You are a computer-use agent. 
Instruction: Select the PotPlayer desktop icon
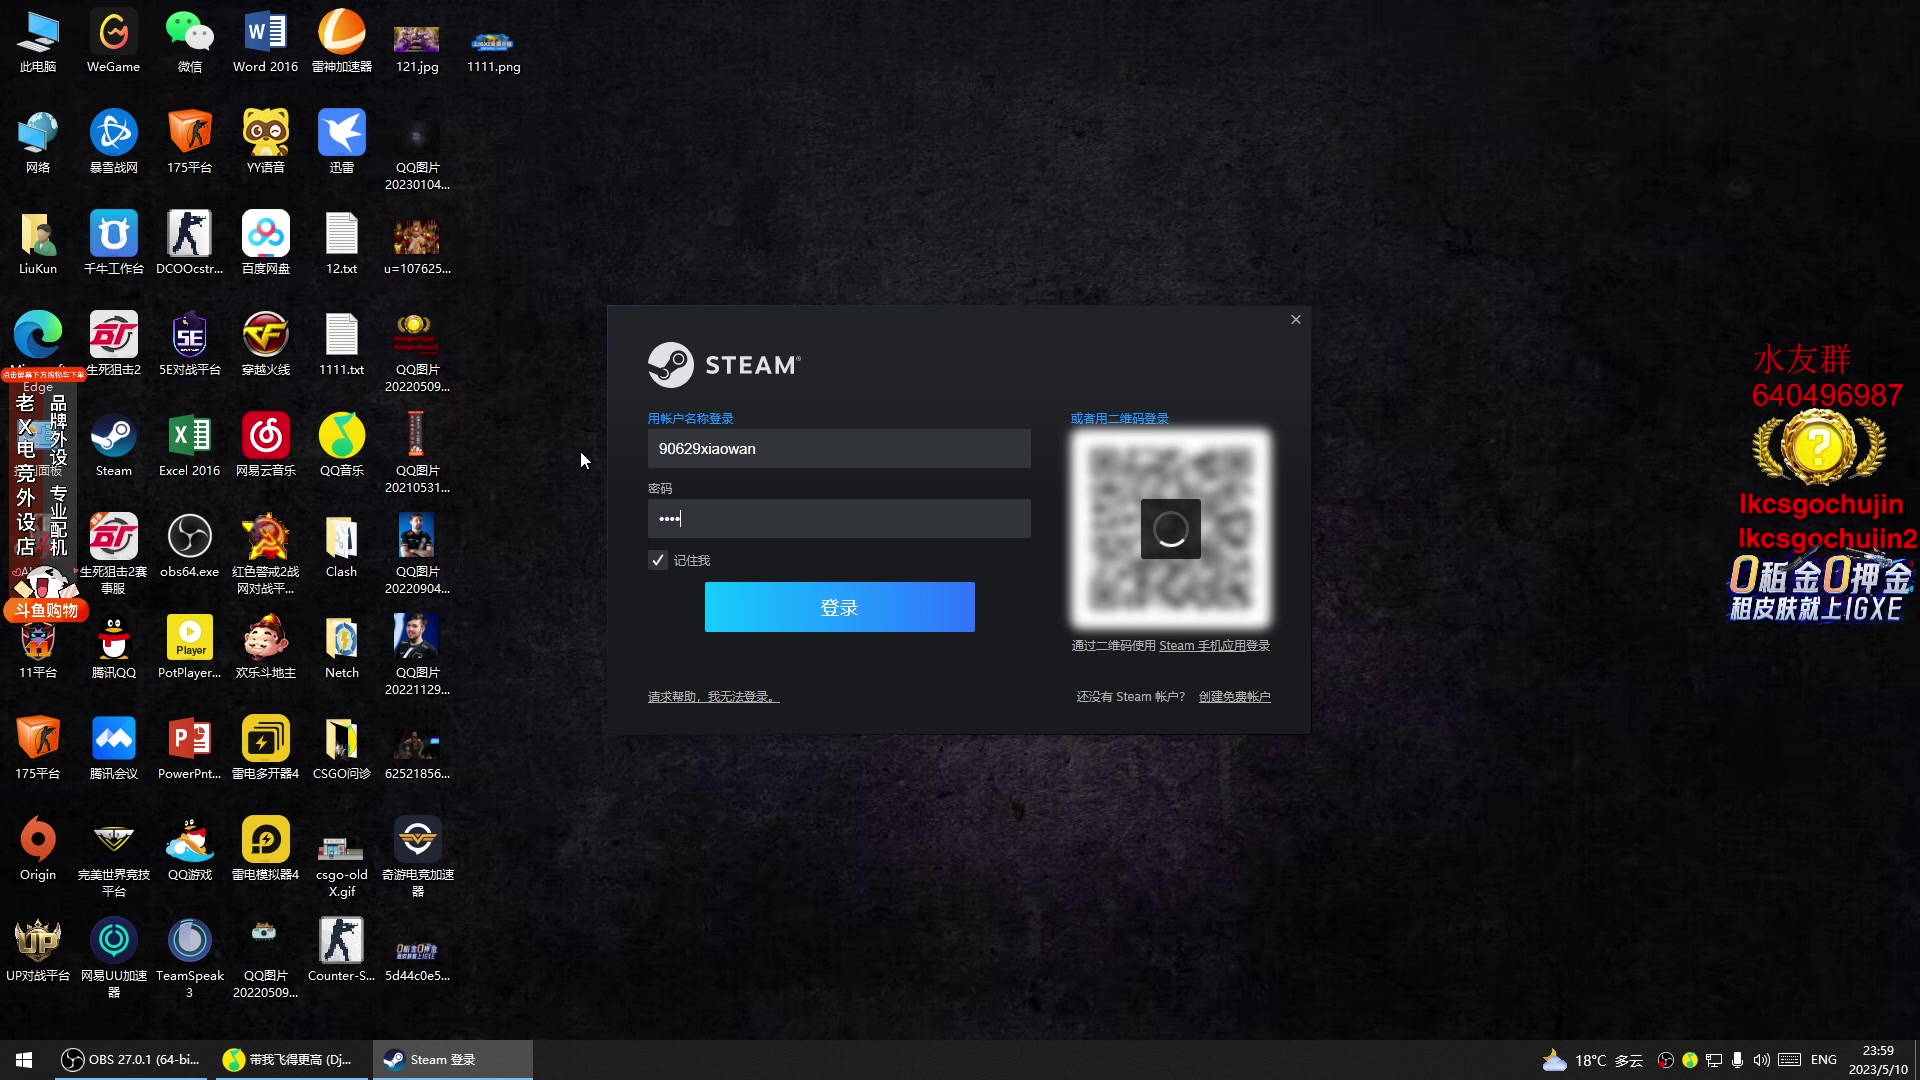[189, 648]
